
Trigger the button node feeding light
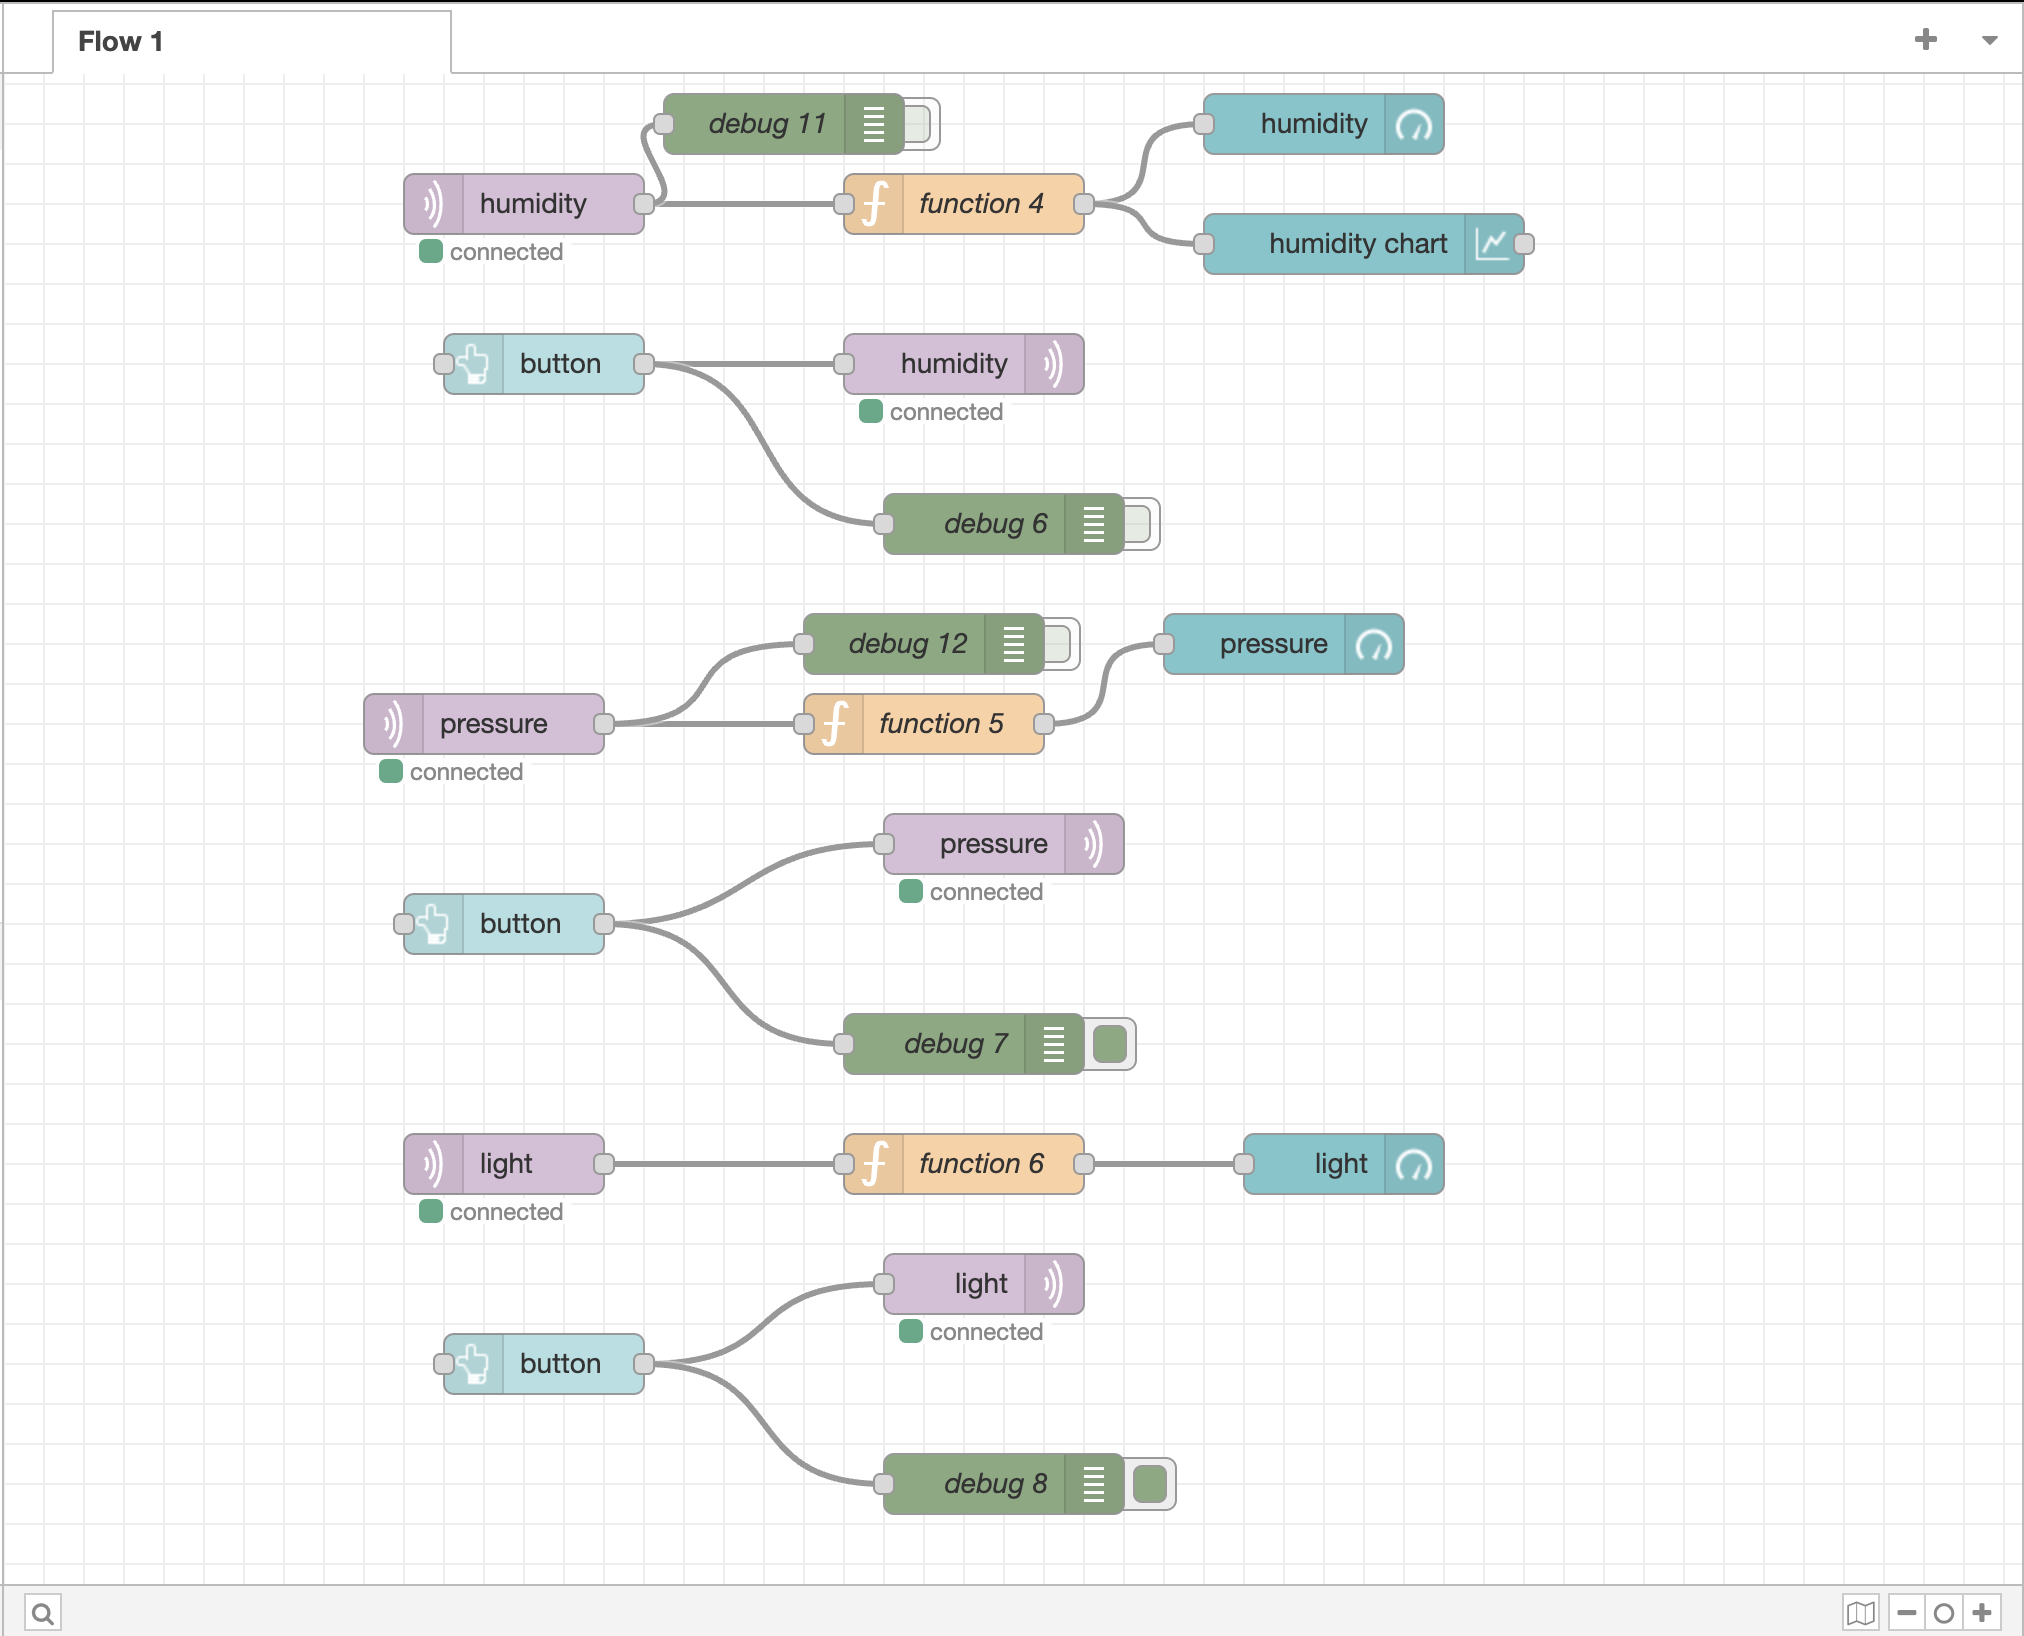pos(544,1364)
